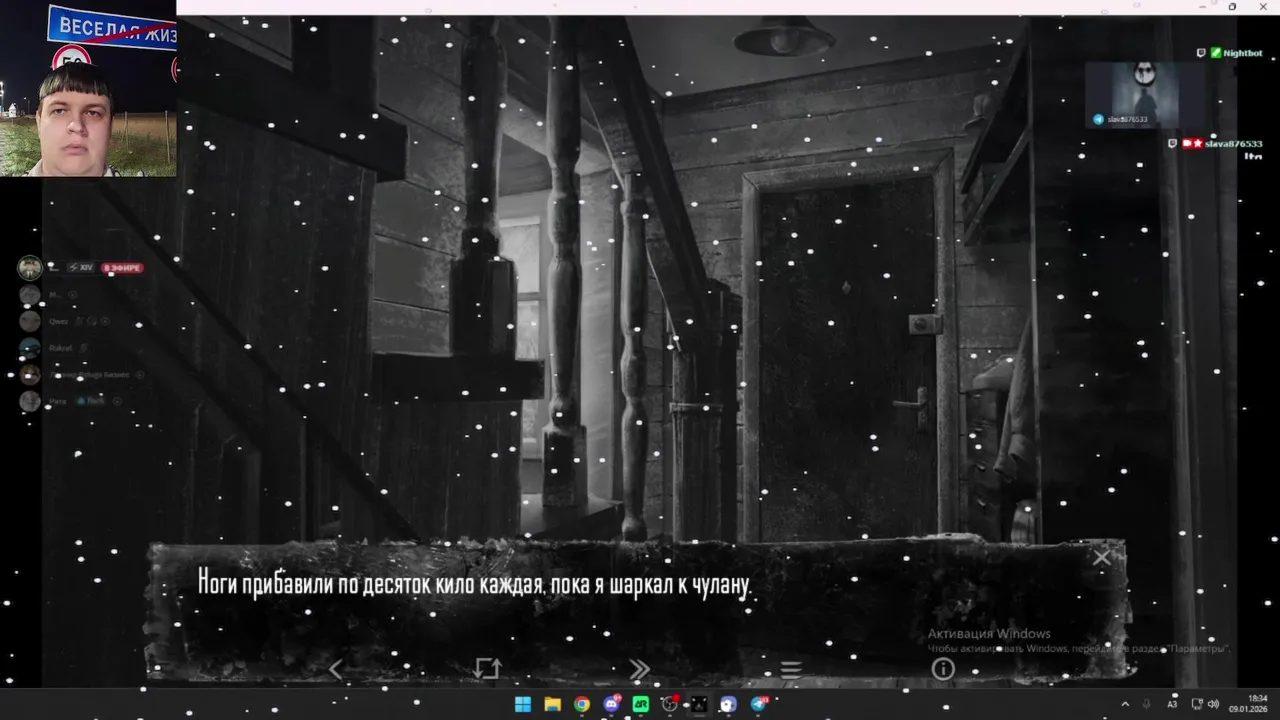Viewport: 1280px width, 720px height.
Task: Click the В ЭФИРЕ live badge
Action: point(122,268)
